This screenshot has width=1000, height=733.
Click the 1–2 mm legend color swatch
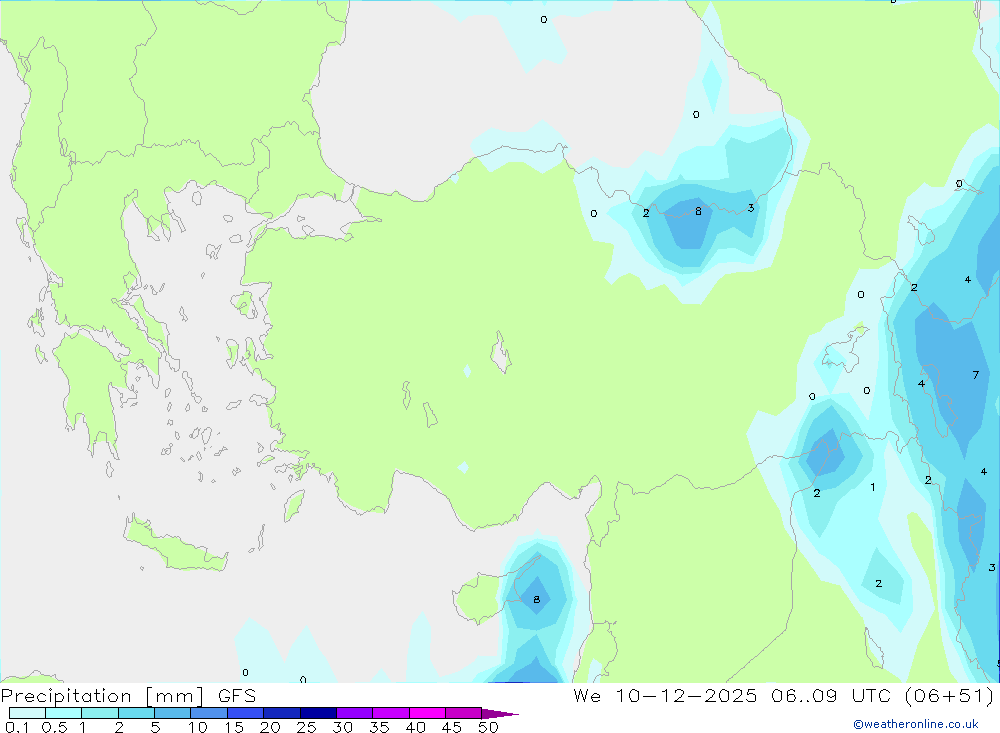click(100, 713)
